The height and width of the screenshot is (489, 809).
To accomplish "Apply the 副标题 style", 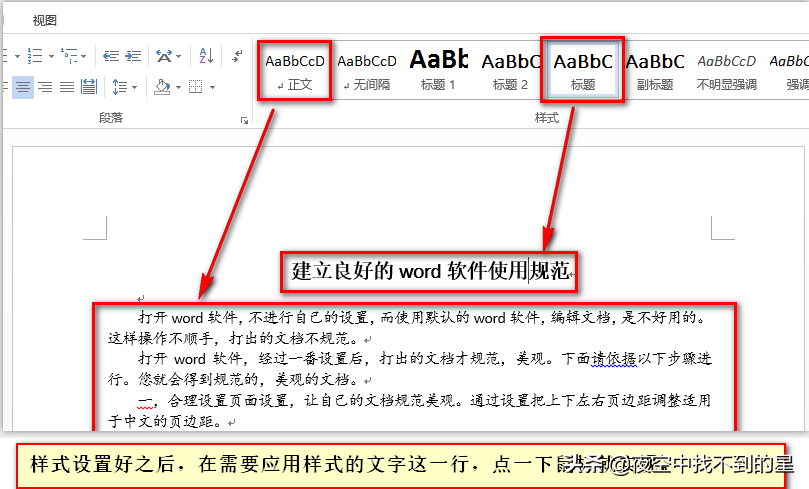I will 655,71.
